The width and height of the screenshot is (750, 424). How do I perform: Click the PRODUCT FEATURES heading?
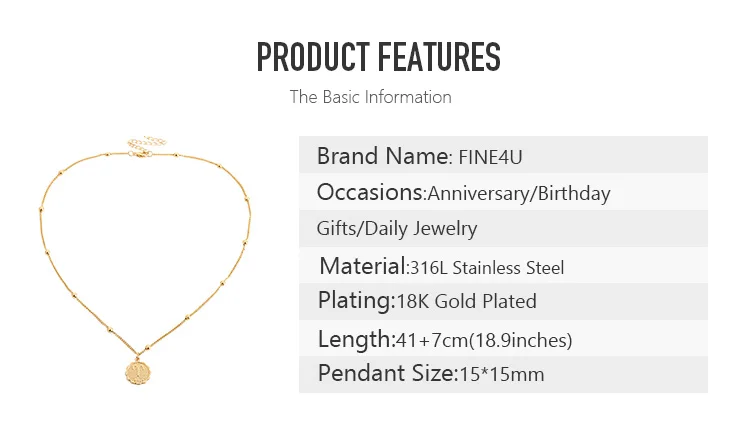click(x=378, y=57)
